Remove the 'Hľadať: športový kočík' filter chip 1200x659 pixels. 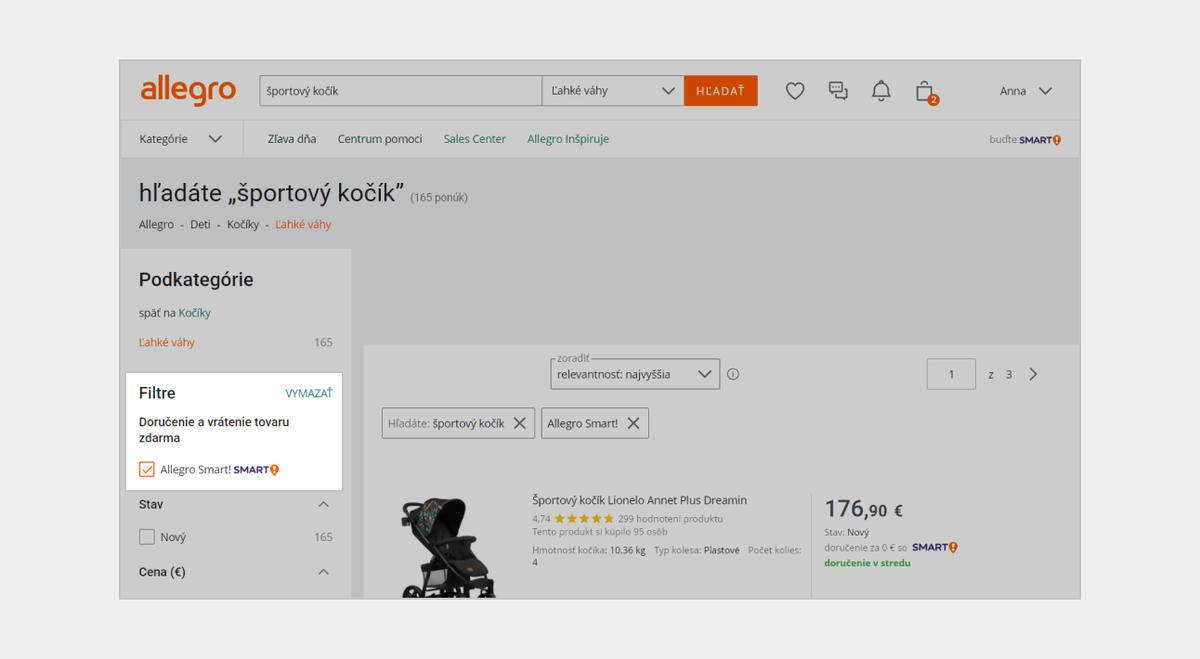[520, 423]
